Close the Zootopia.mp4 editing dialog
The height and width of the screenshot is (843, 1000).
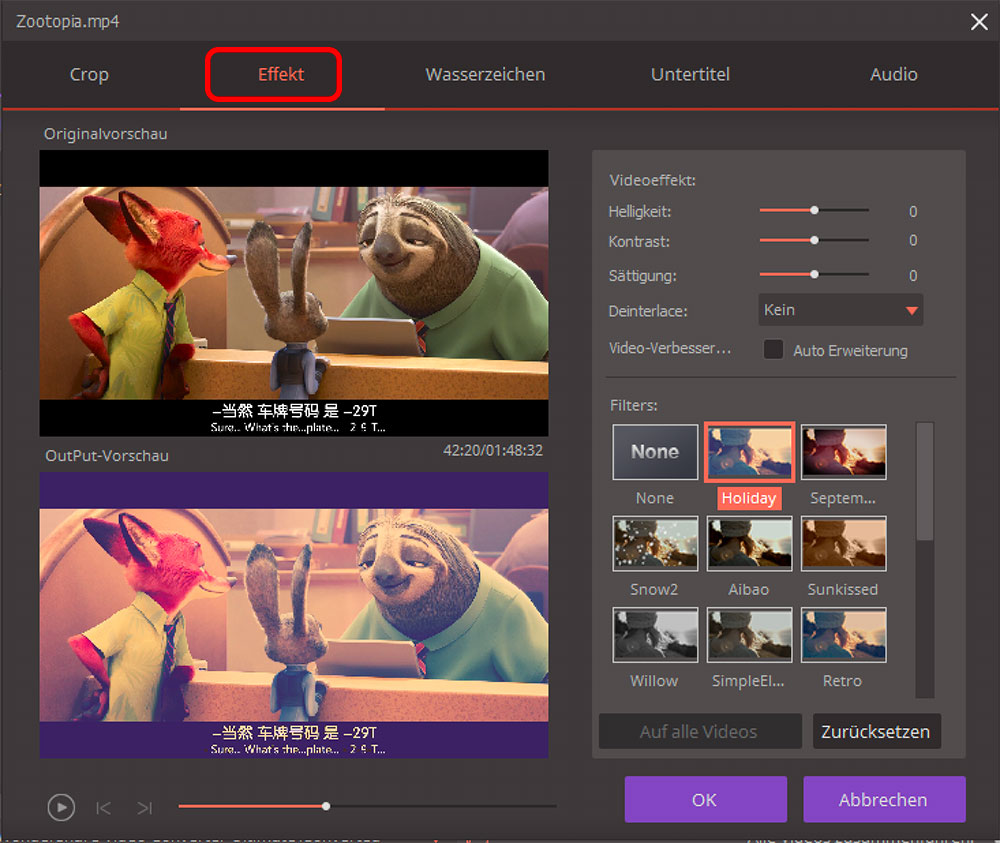click(x=979, y=22)
